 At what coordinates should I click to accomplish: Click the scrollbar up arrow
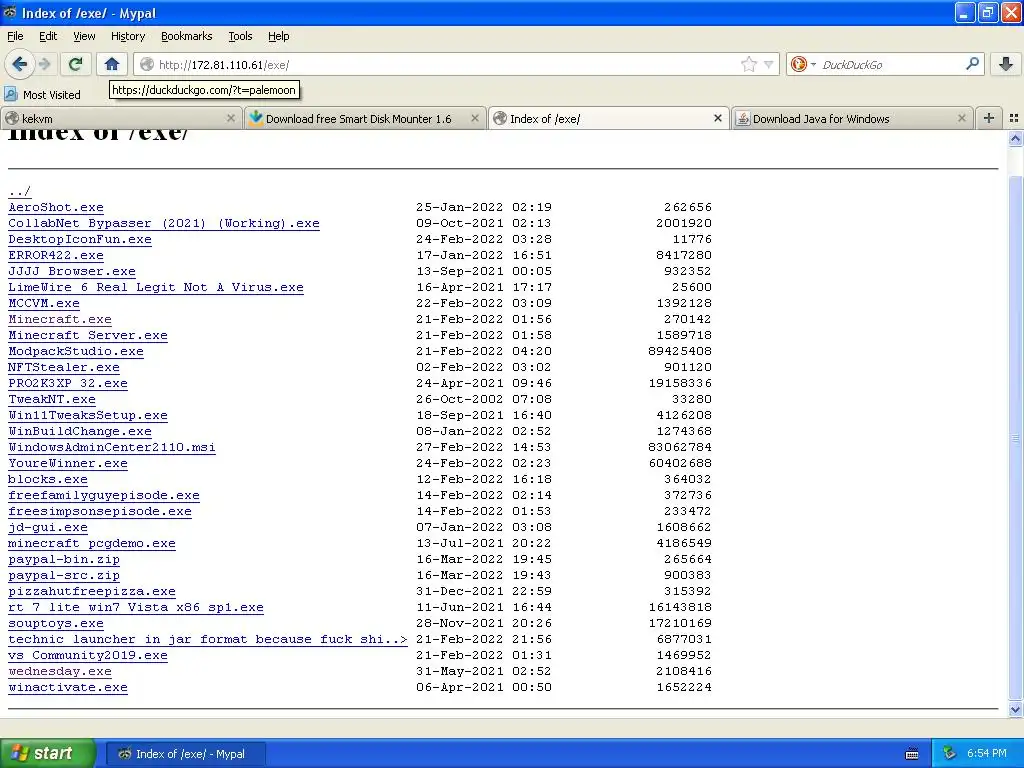[1015, 138]
